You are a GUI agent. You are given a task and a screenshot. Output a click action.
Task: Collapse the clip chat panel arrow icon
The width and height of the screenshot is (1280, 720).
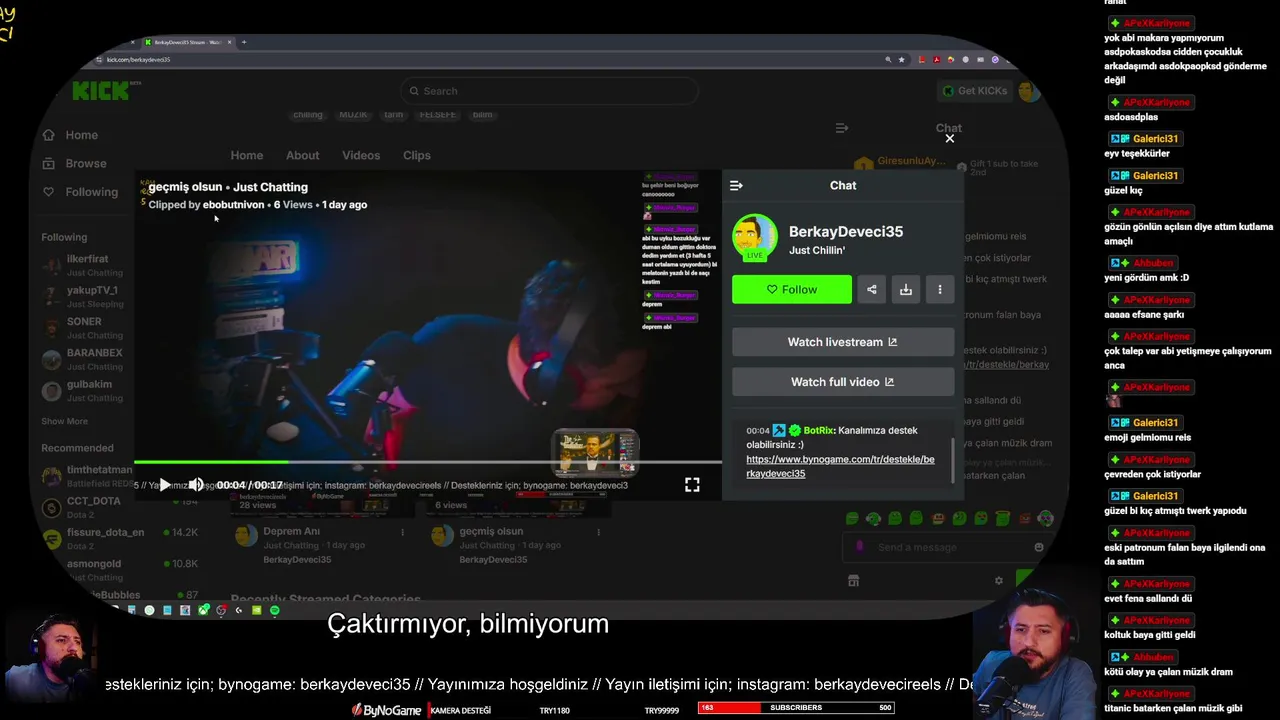[736, 185]
